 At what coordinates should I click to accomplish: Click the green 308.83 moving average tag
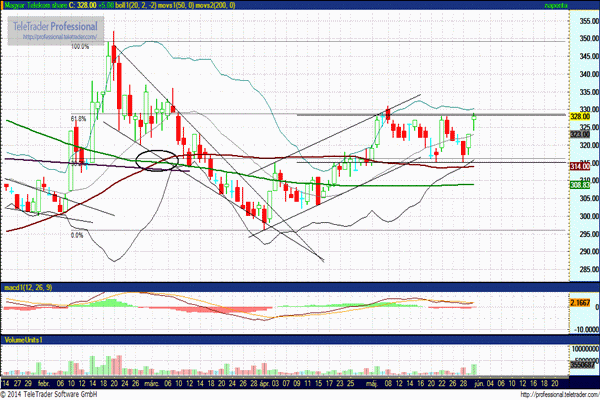[580, 185]
